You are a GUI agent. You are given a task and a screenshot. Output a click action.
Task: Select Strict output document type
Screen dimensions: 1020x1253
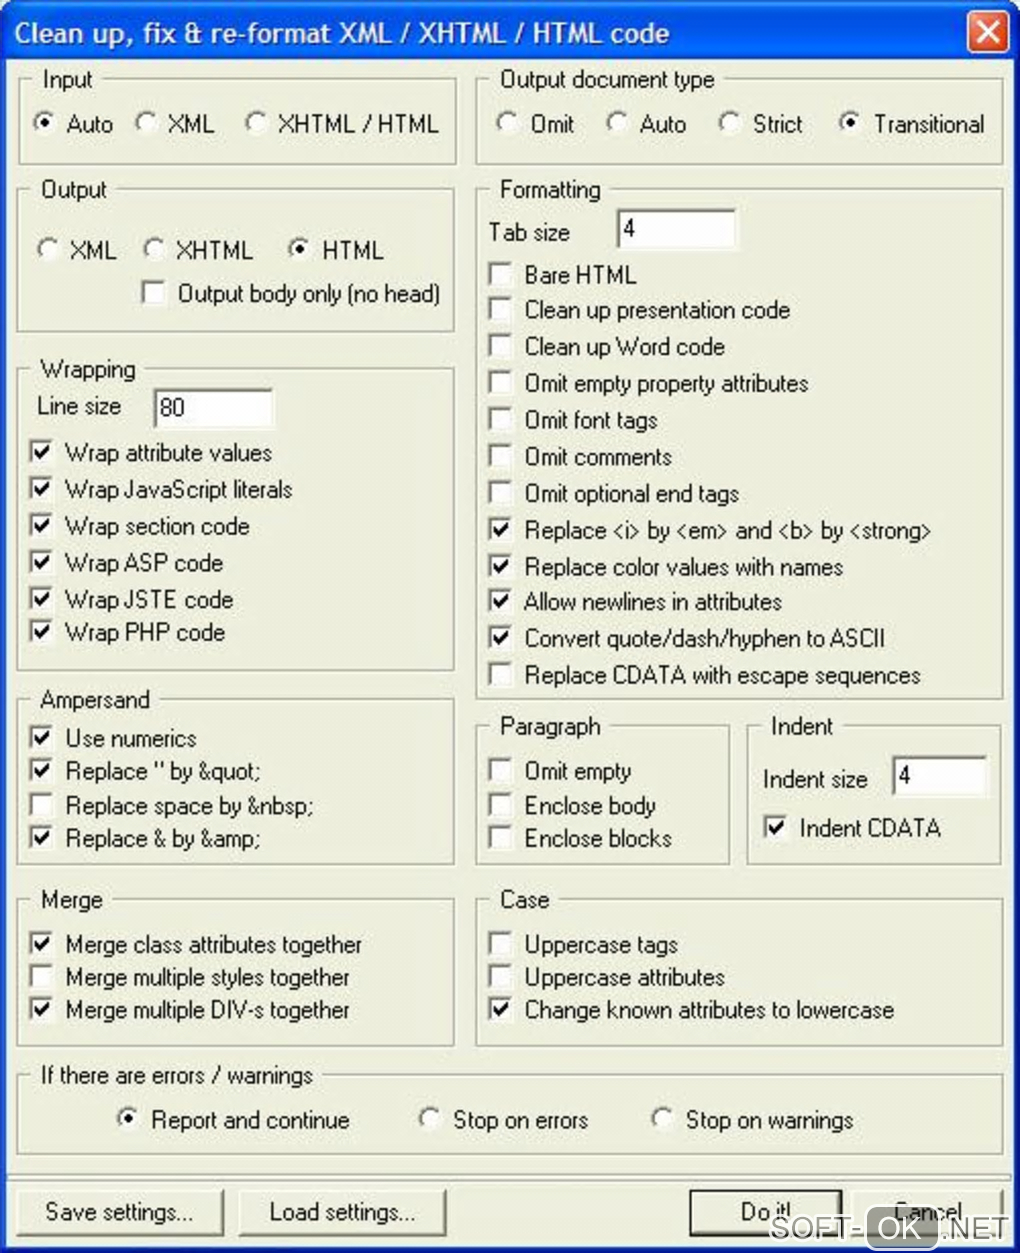click(x=729, y=123)
